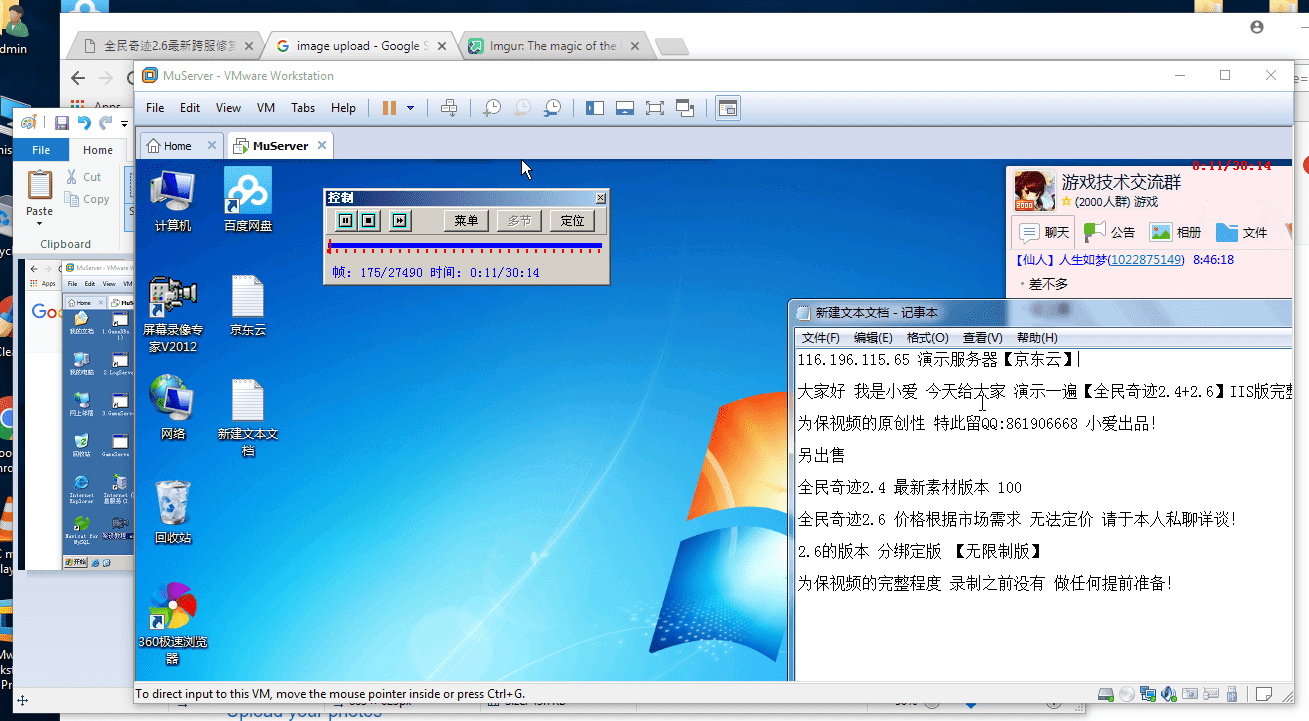The width and height of the screenshot is (1309, 721).
Task: Open the VM menu
Action: (x=266, y=108)
